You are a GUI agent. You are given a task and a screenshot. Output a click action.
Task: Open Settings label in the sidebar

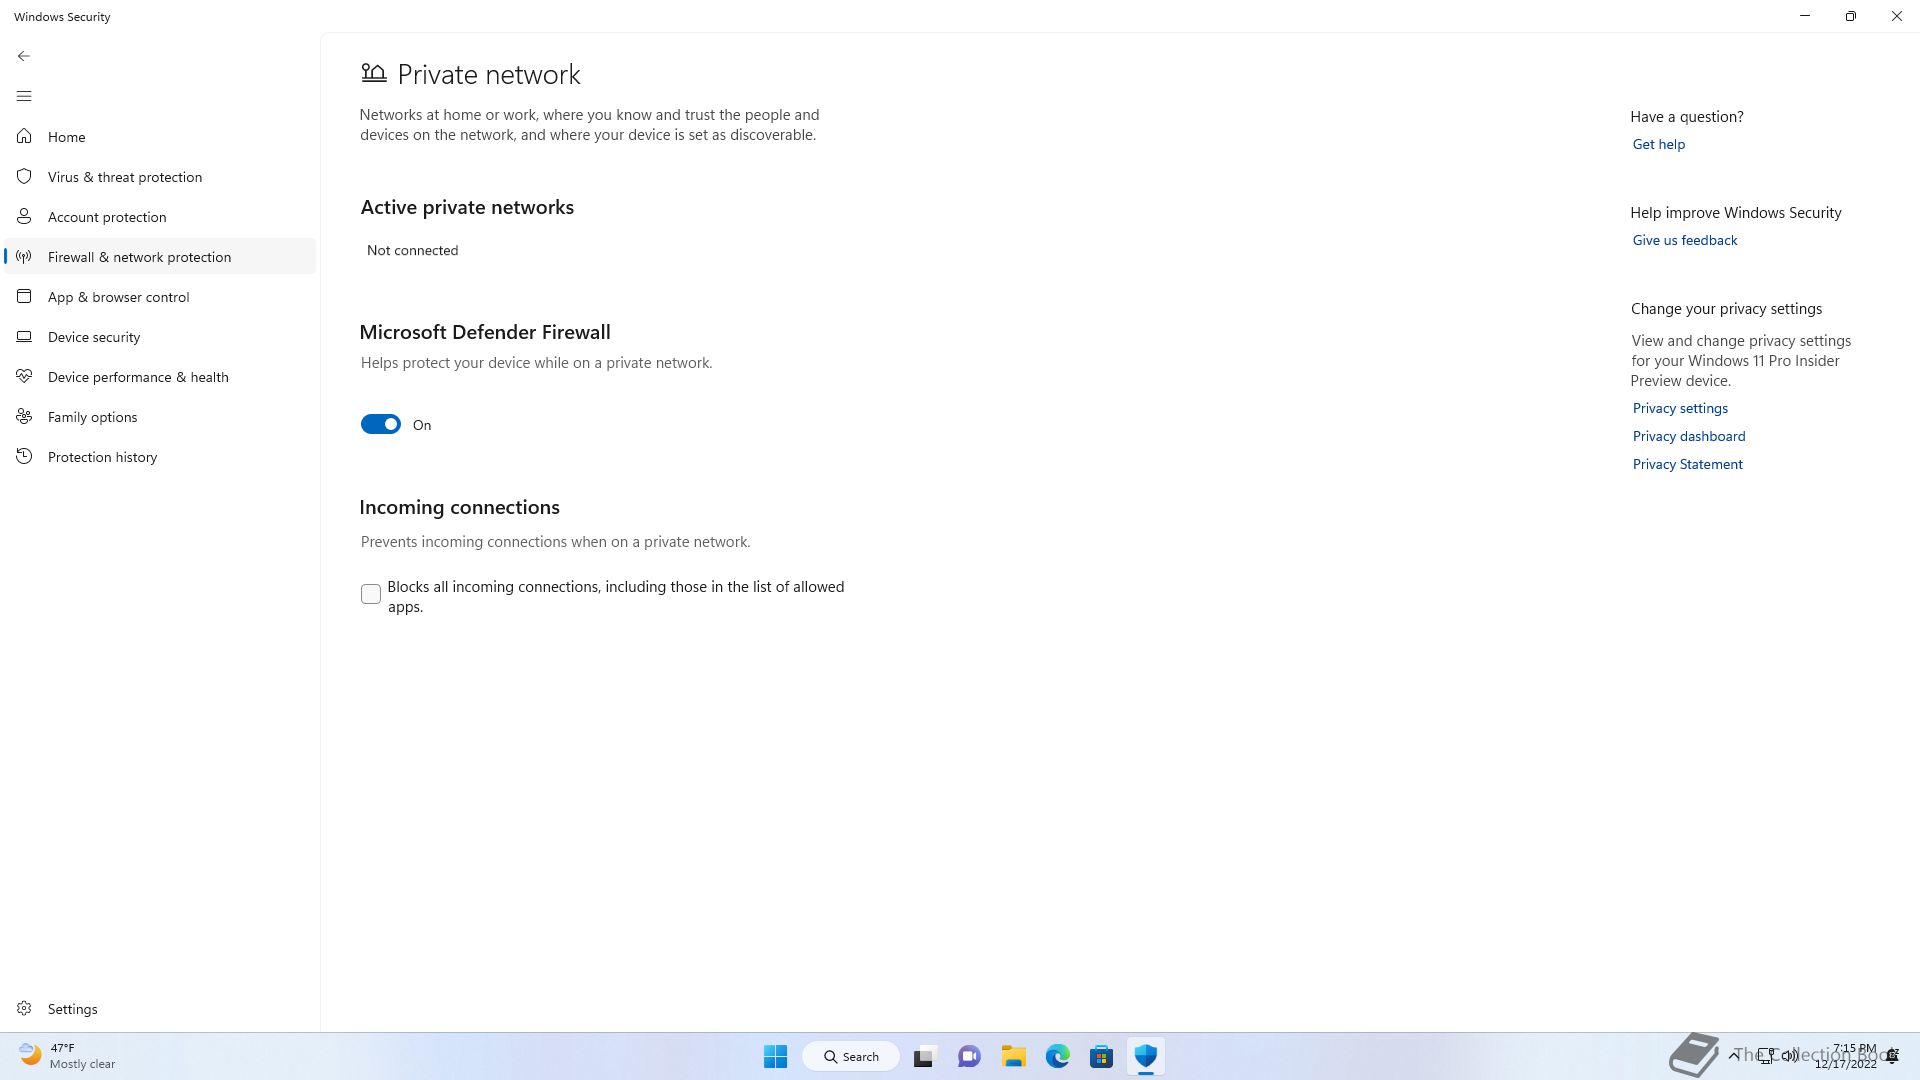(x=73, y=1009)
